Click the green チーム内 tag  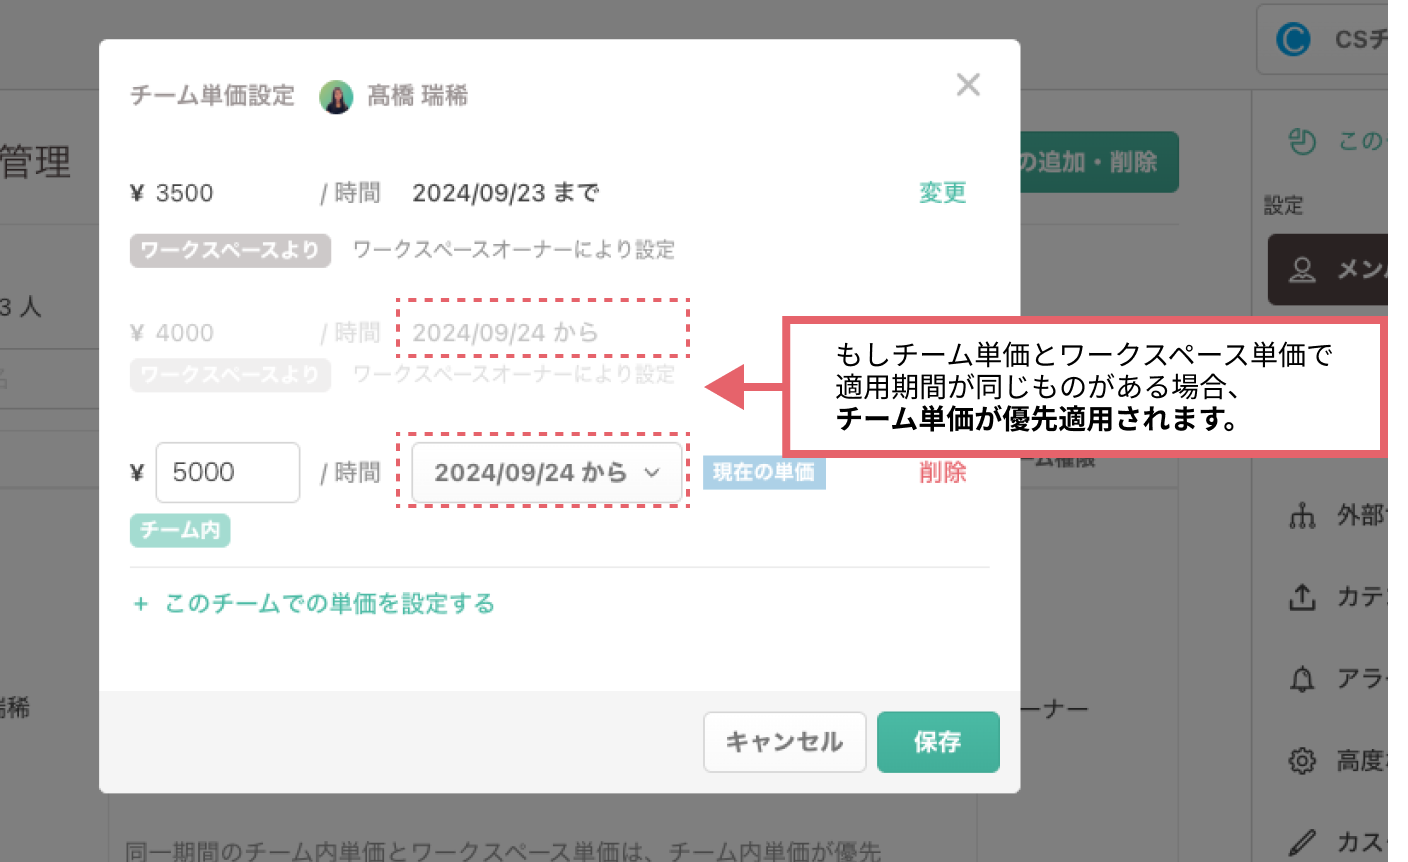(x=180, y=530)
